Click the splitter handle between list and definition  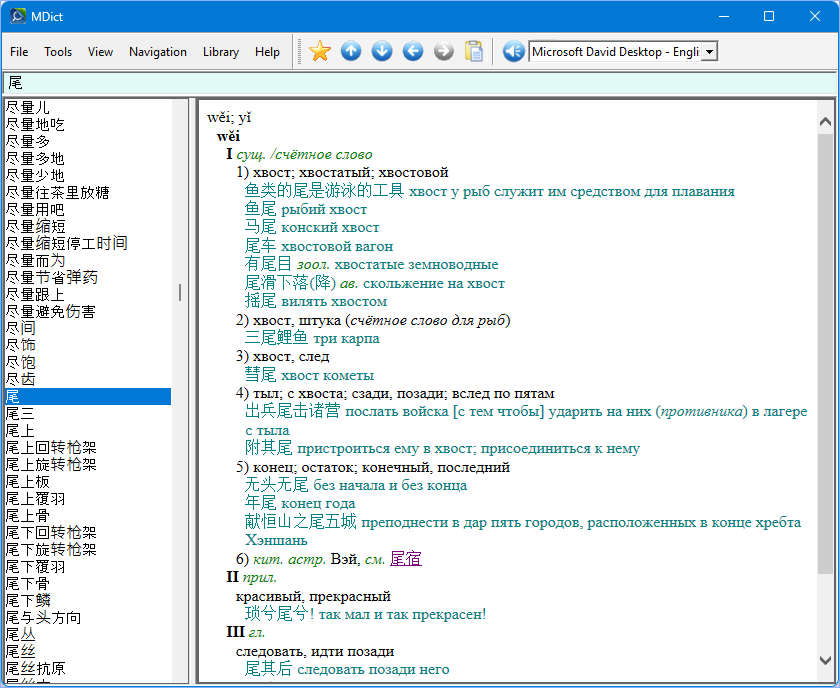click(180, 292)
